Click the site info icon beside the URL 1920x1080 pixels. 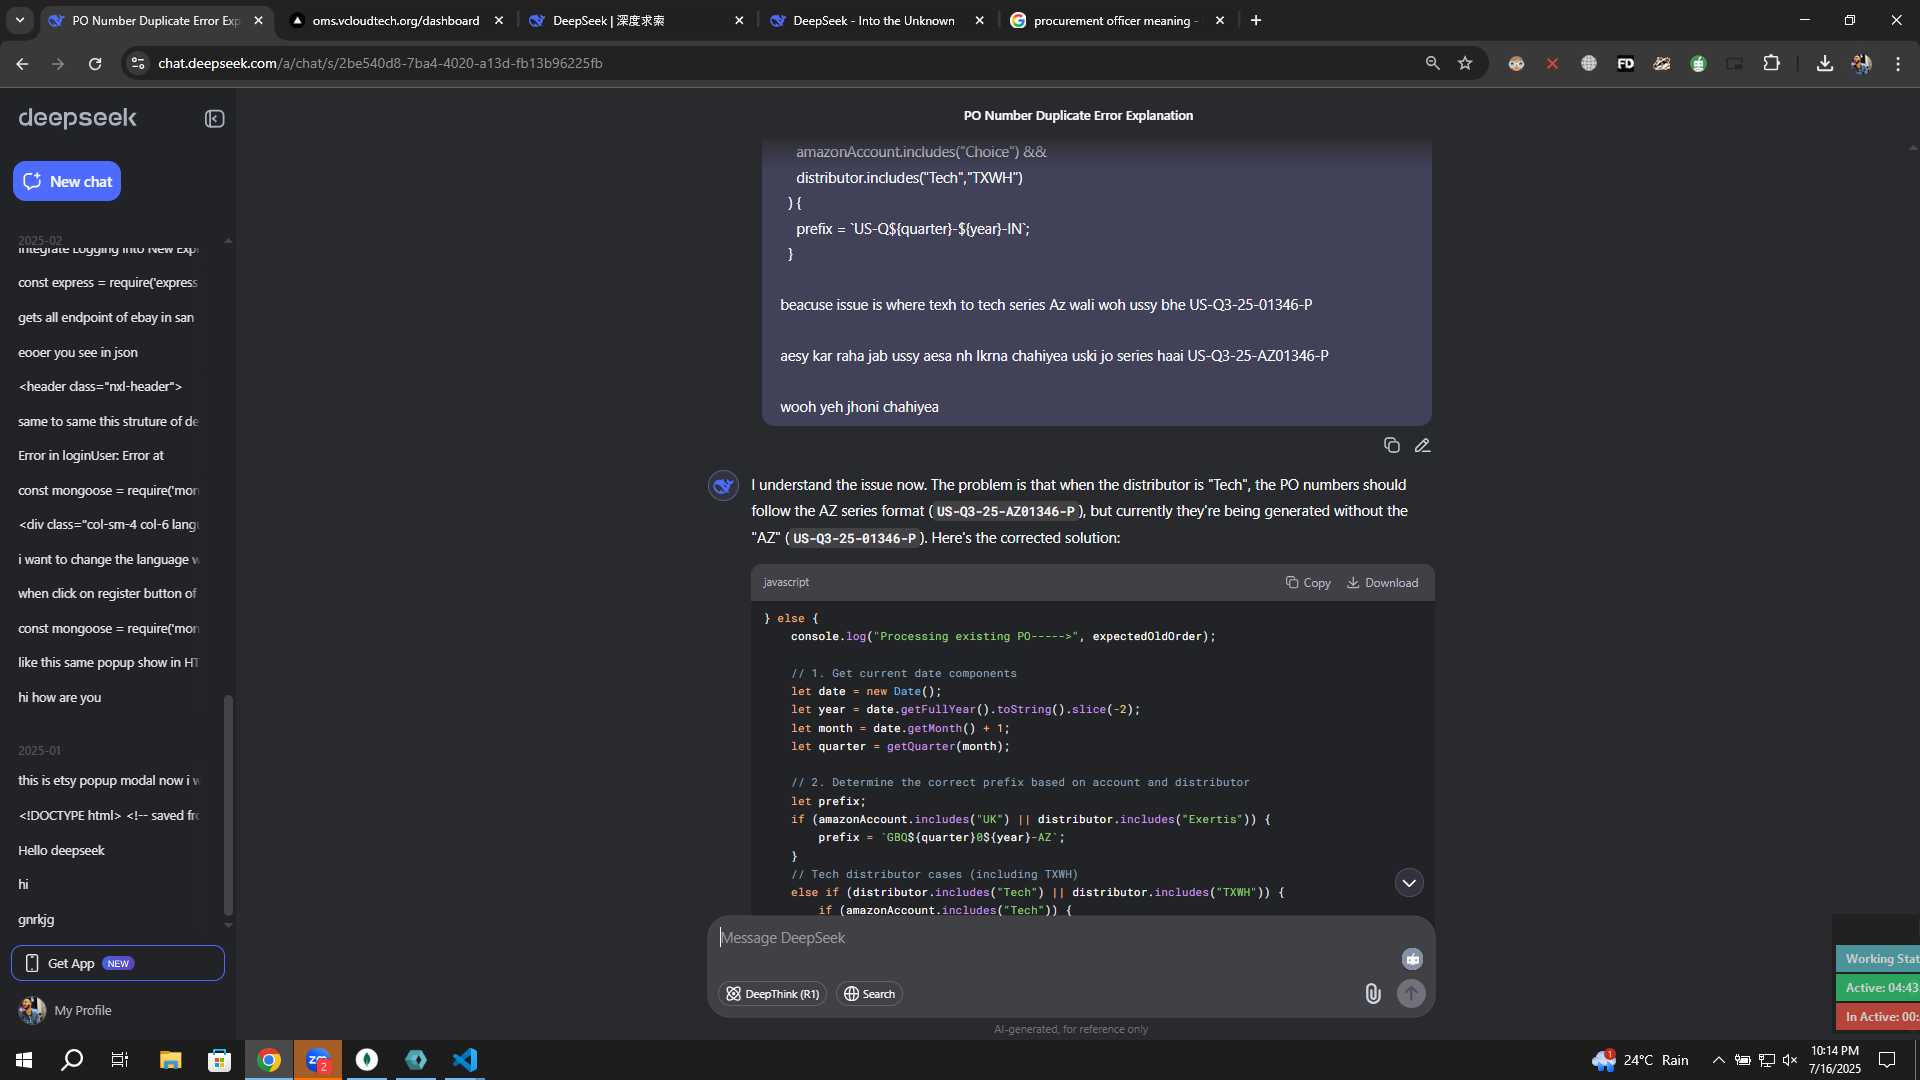tap(138, 63)
